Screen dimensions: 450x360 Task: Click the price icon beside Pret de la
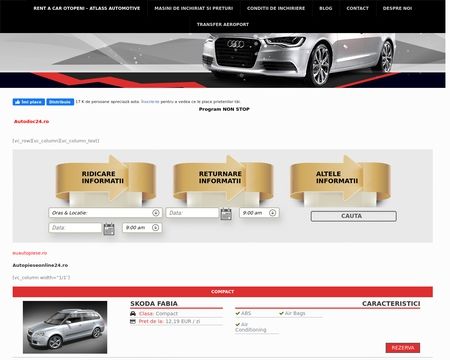133,321
